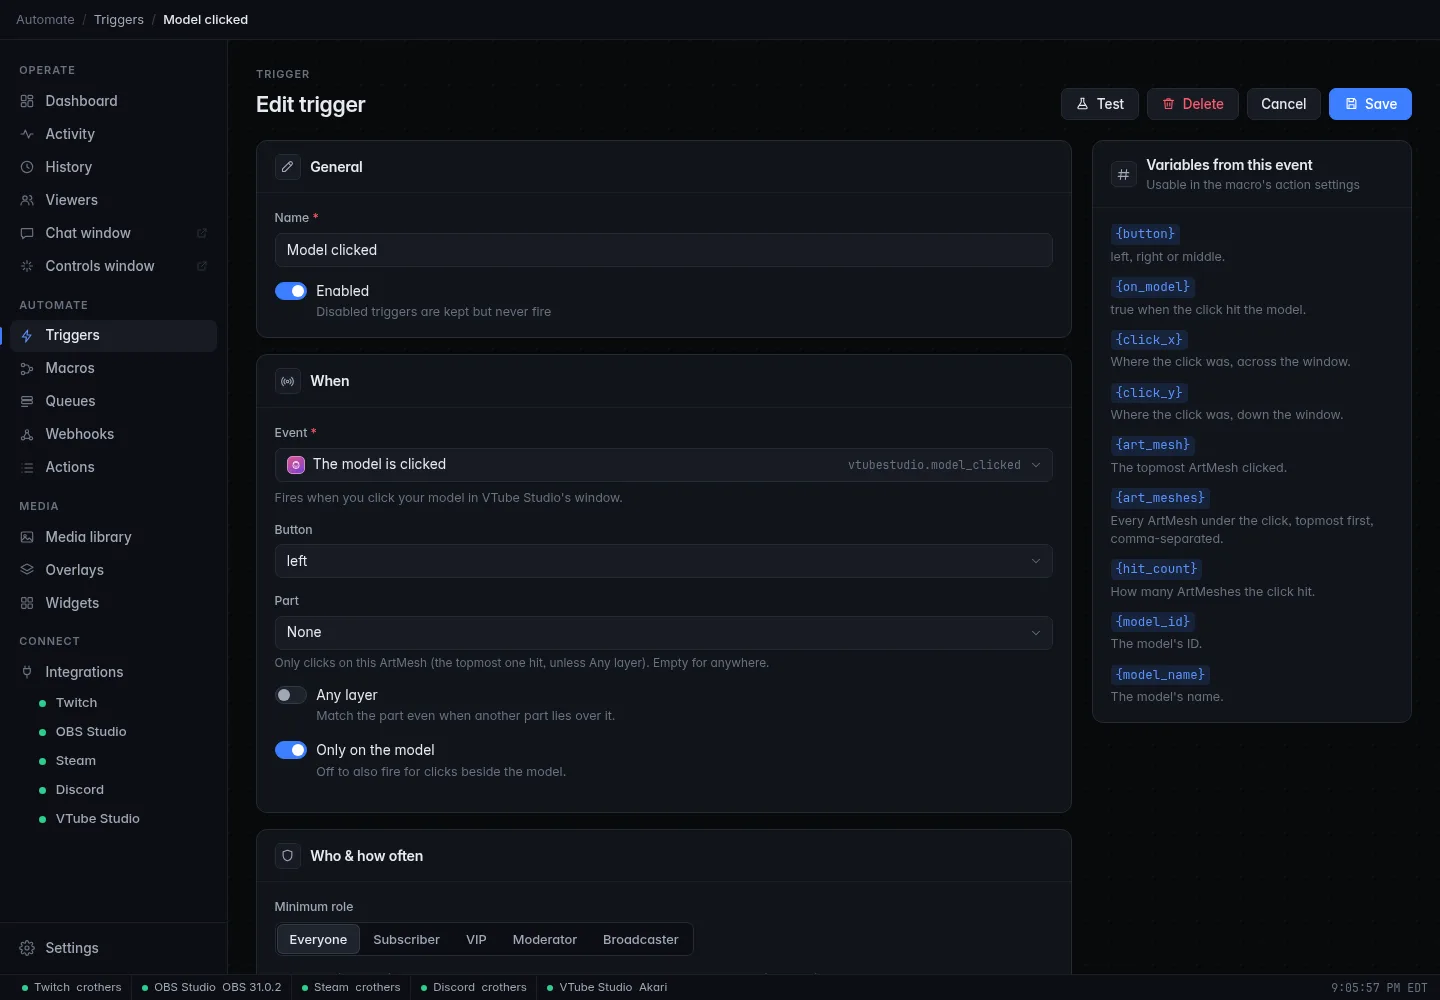
Task: Click the Integrations plug icon
Action: click(x=27, y=672)
